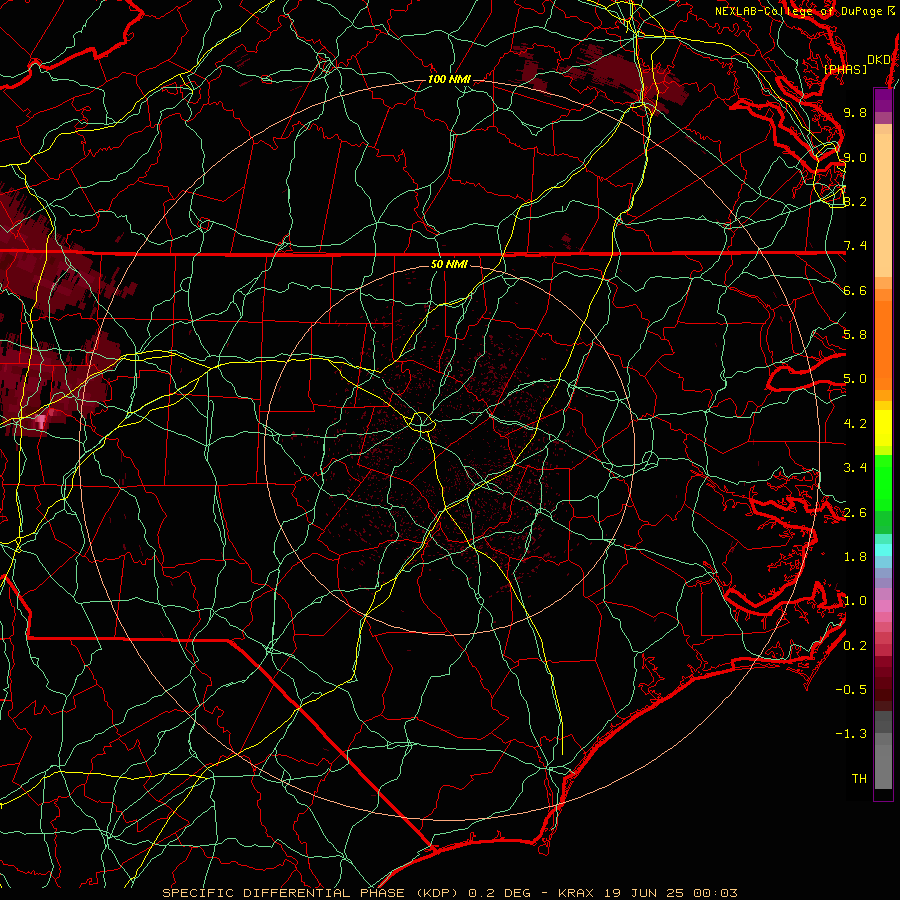Click the 6.6 legend value

[855, 290]
